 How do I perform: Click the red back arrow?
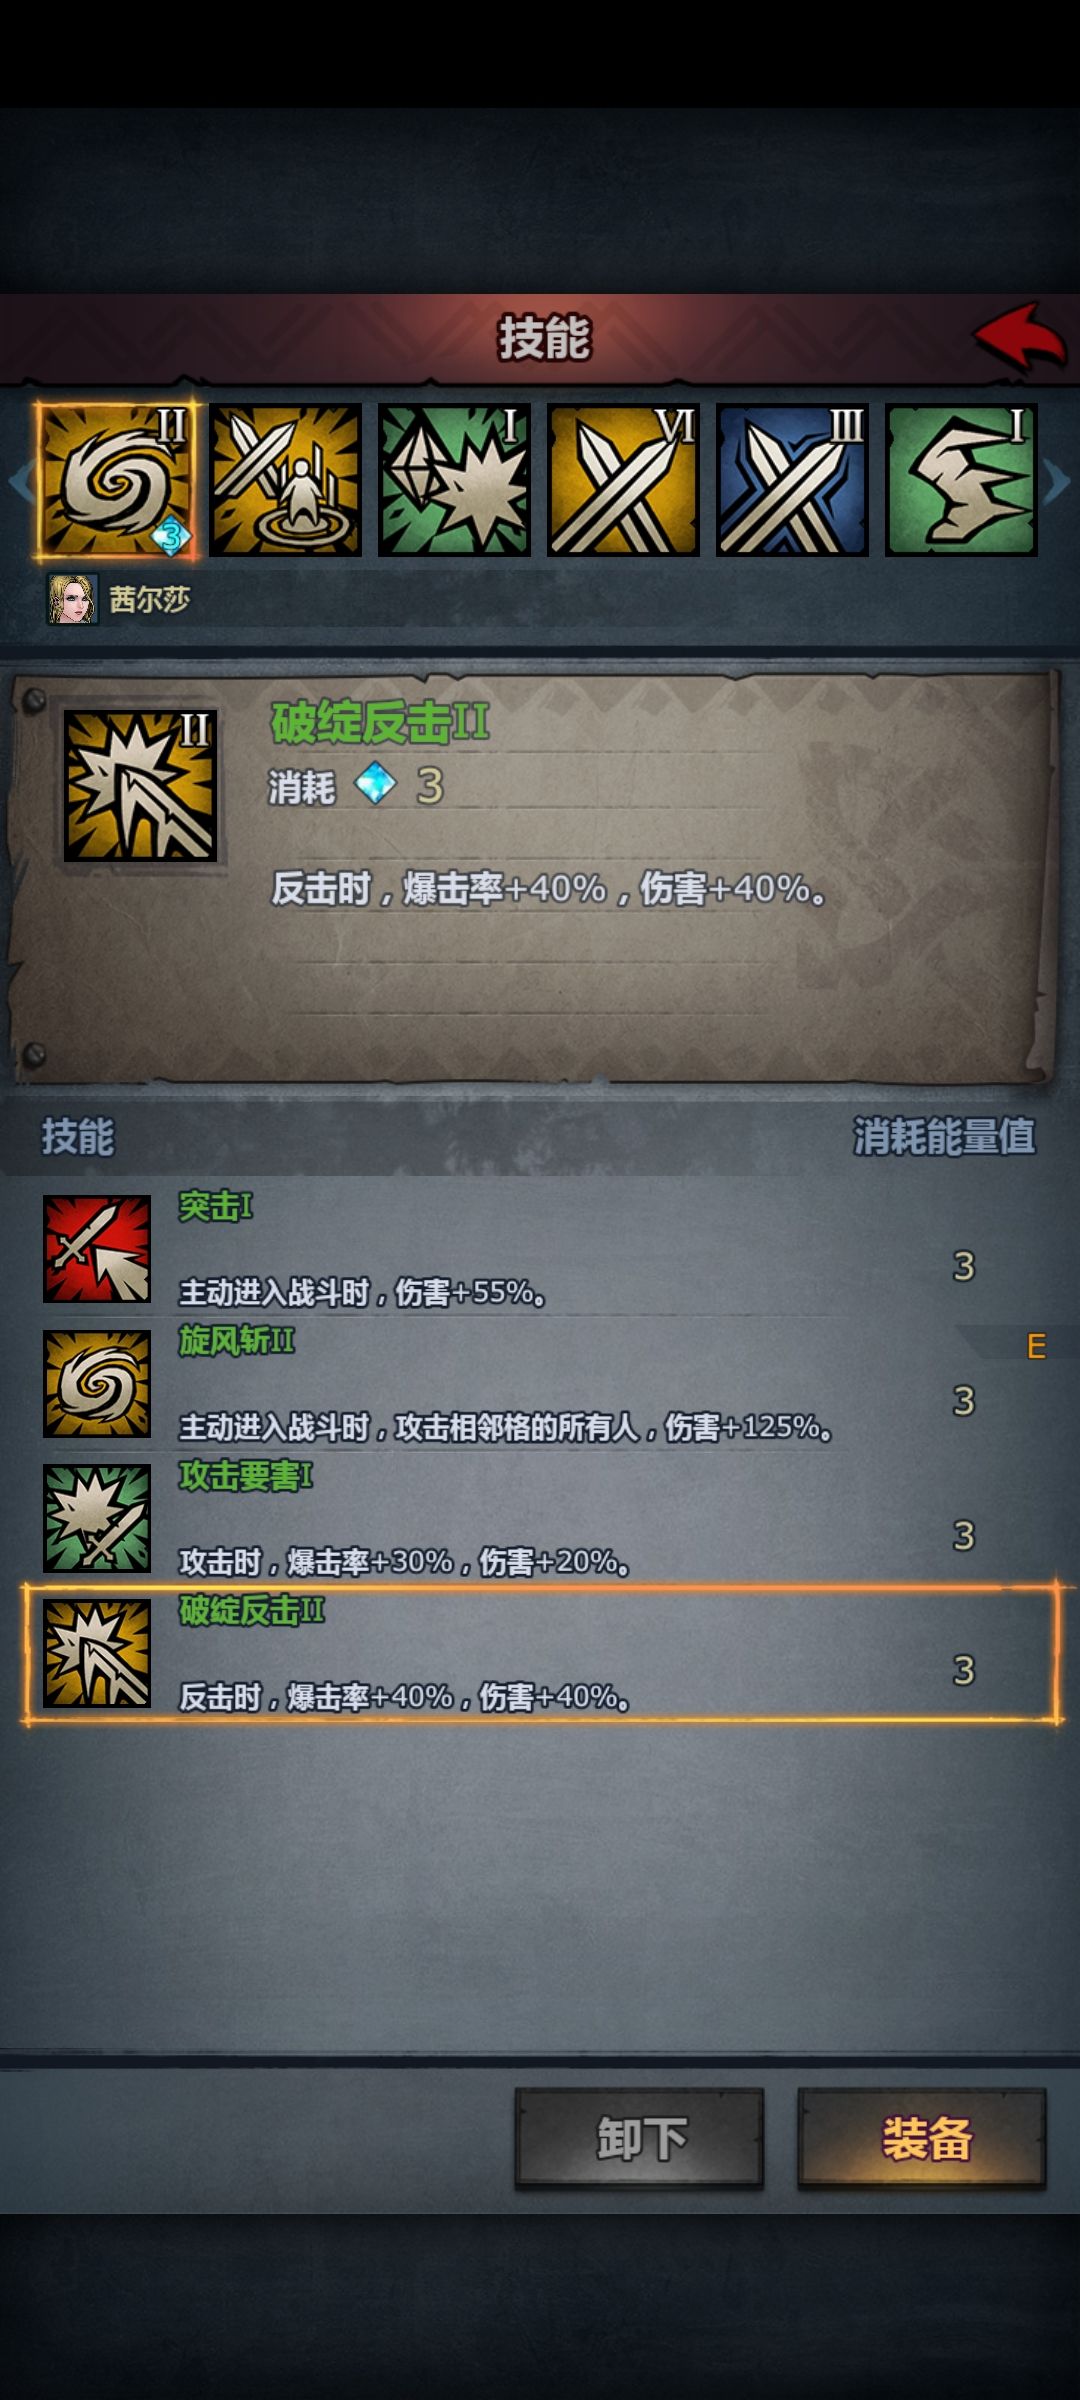coord(1021,337)
